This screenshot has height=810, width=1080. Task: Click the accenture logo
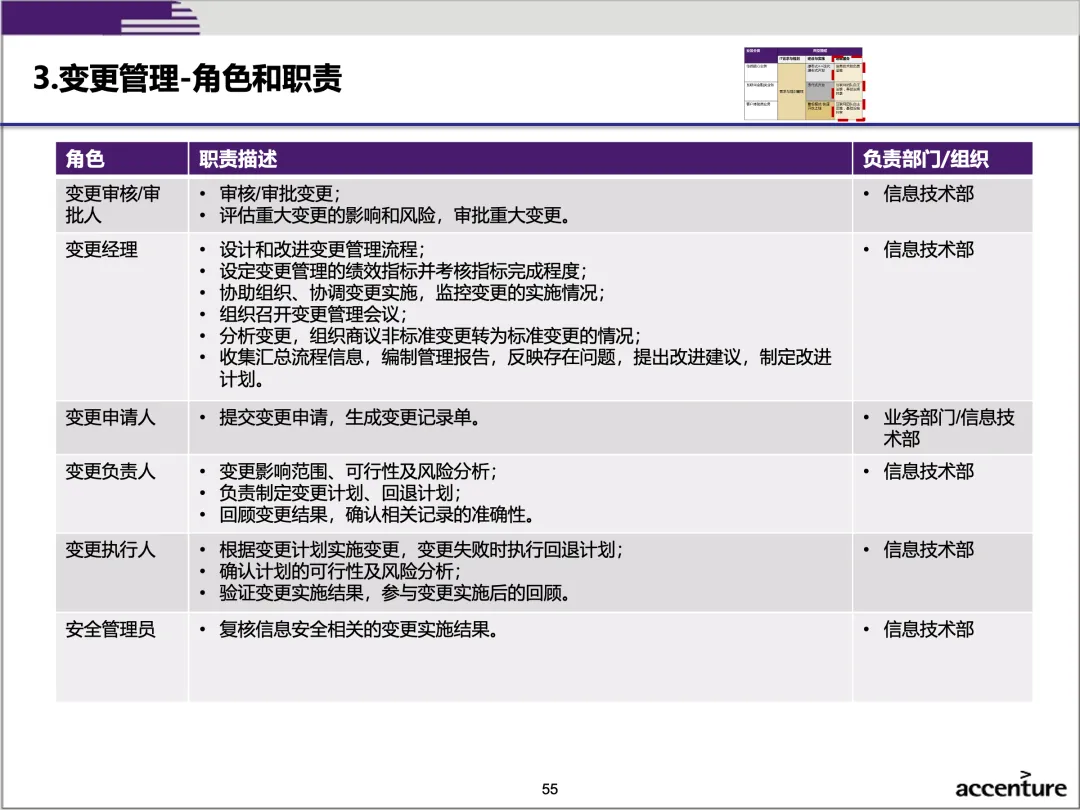click(x=1010, y=785)
